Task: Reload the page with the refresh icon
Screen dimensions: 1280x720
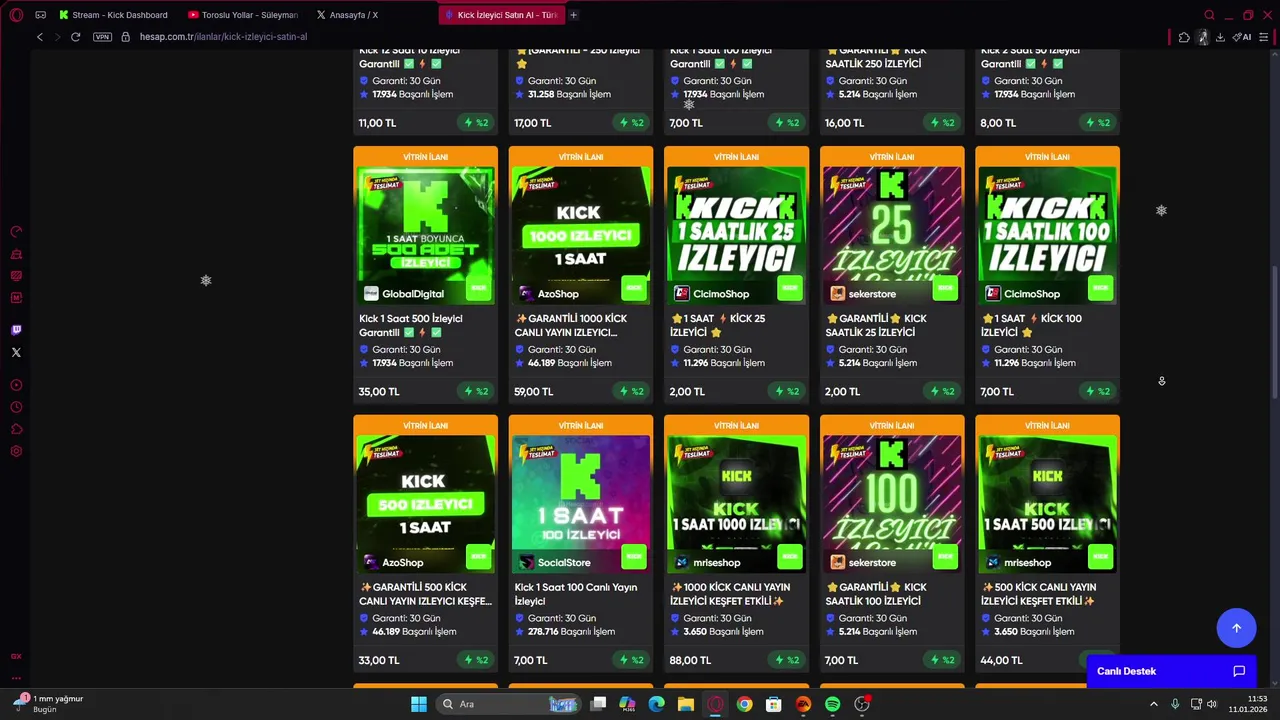Action: coord(75,37)
